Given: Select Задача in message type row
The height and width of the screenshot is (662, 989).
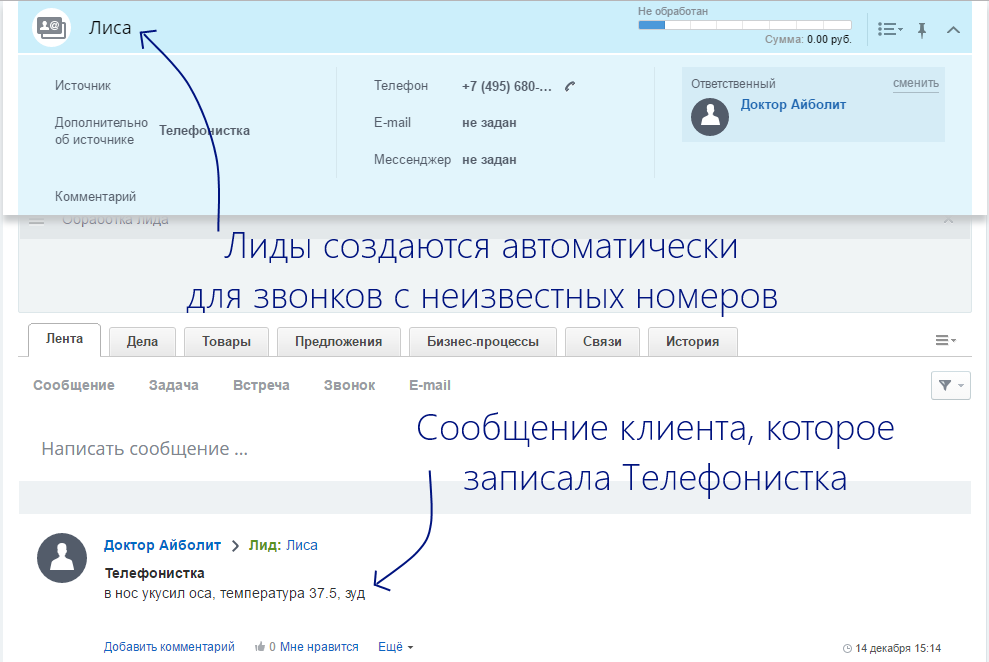Looking at the screenshot, I should pos(174,385).
